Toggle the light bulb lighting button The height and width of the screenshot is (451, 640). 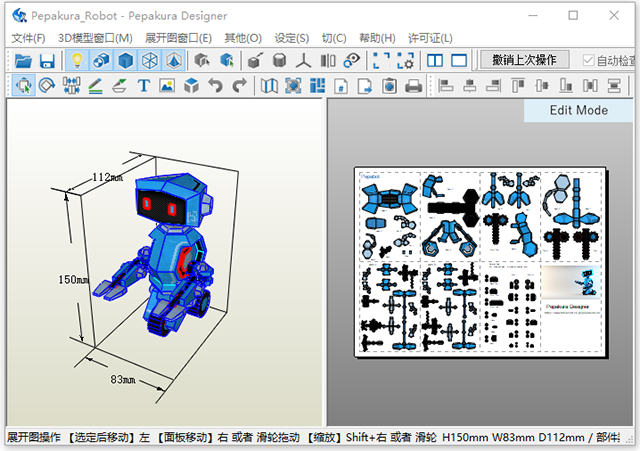tap(77, 61)
